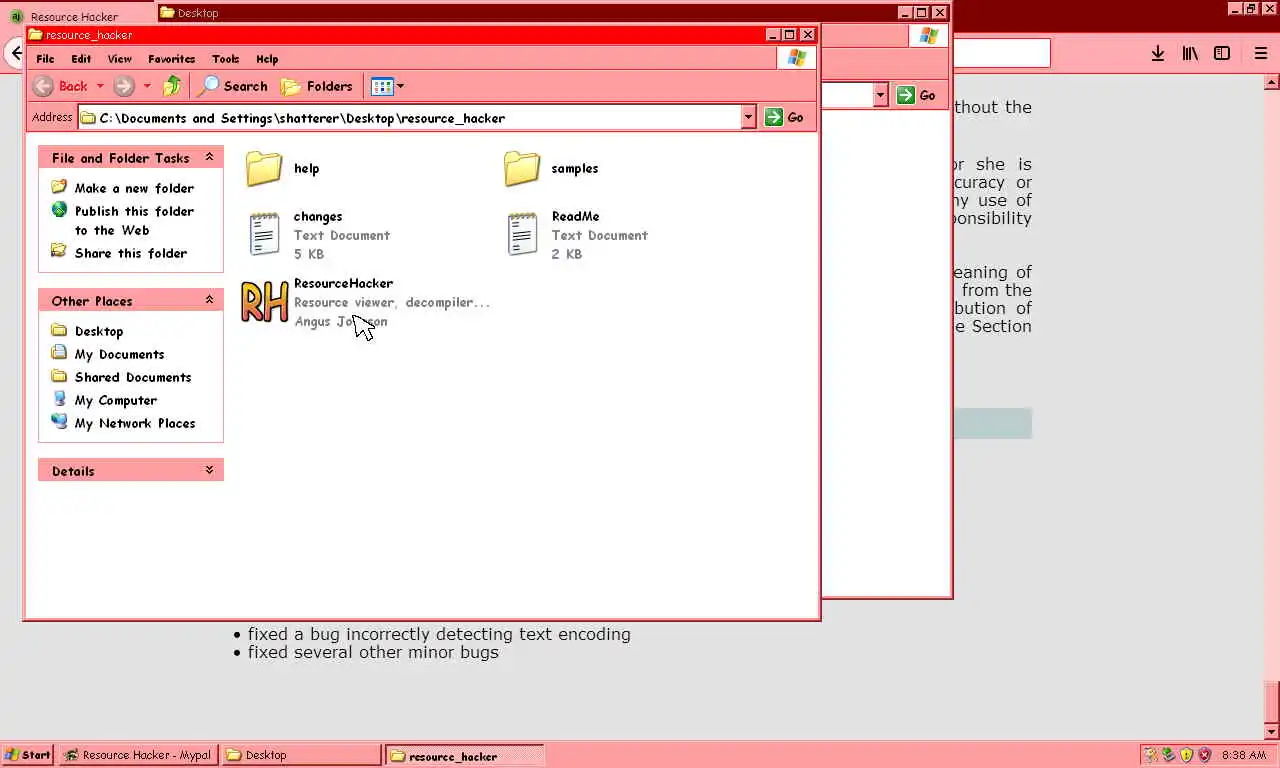Click the browser search field
Viewport: 1280px width, 768px height.
[1001, 53]
